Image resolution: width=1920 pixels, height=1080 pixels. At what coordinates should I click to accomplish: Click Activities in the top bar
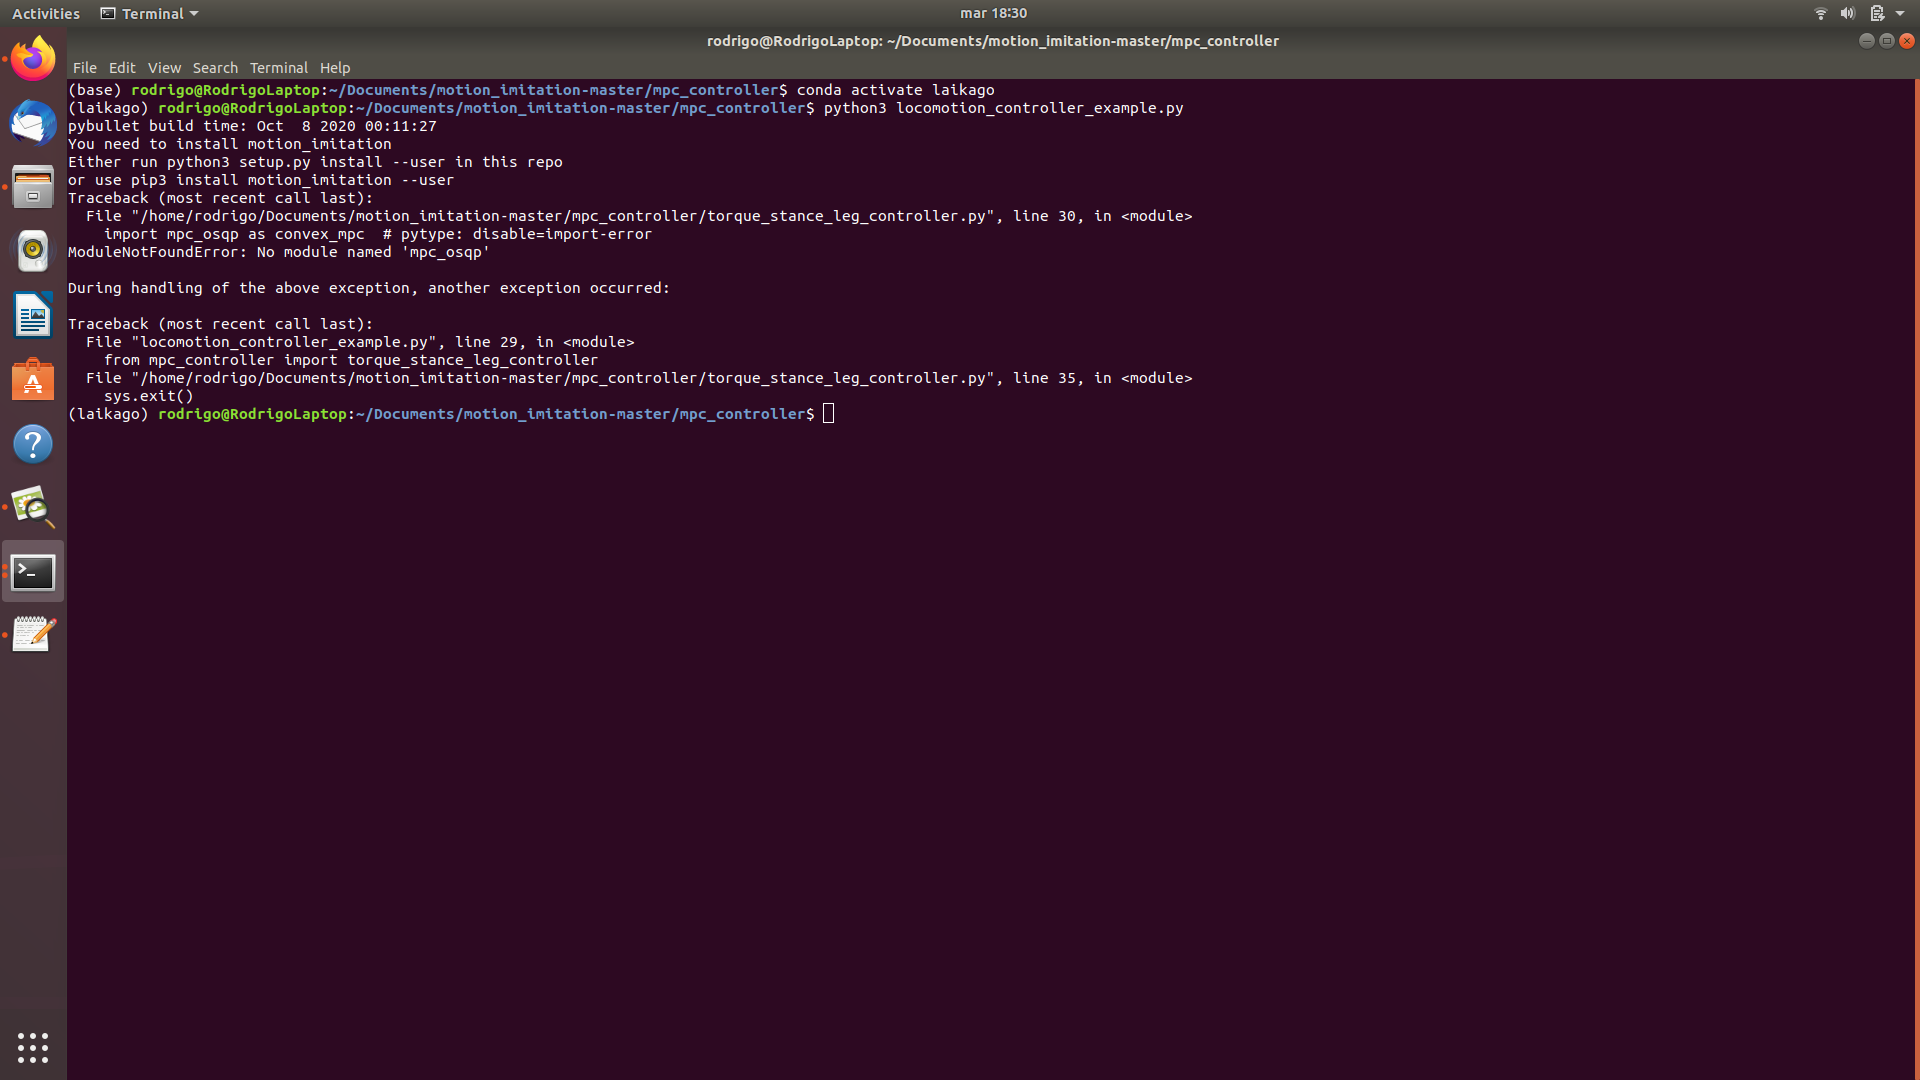tap(45, 13)
